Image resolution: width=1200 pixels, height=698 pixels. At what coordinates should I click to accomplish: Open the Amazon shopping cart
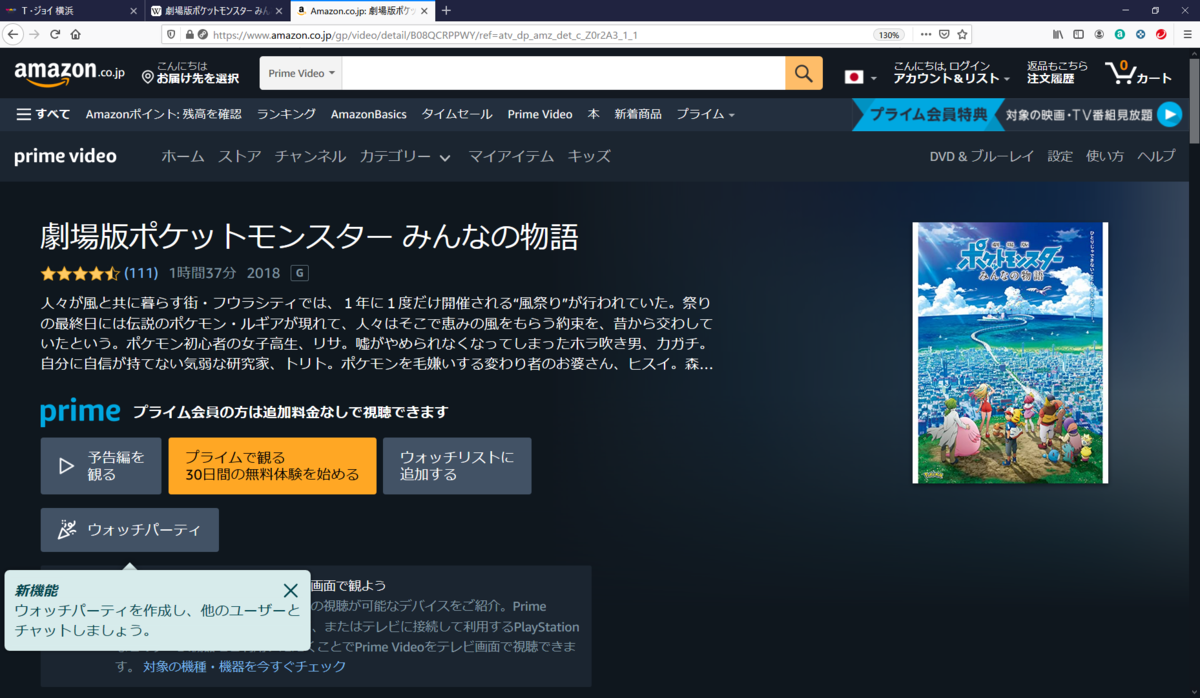[1138, 73]
